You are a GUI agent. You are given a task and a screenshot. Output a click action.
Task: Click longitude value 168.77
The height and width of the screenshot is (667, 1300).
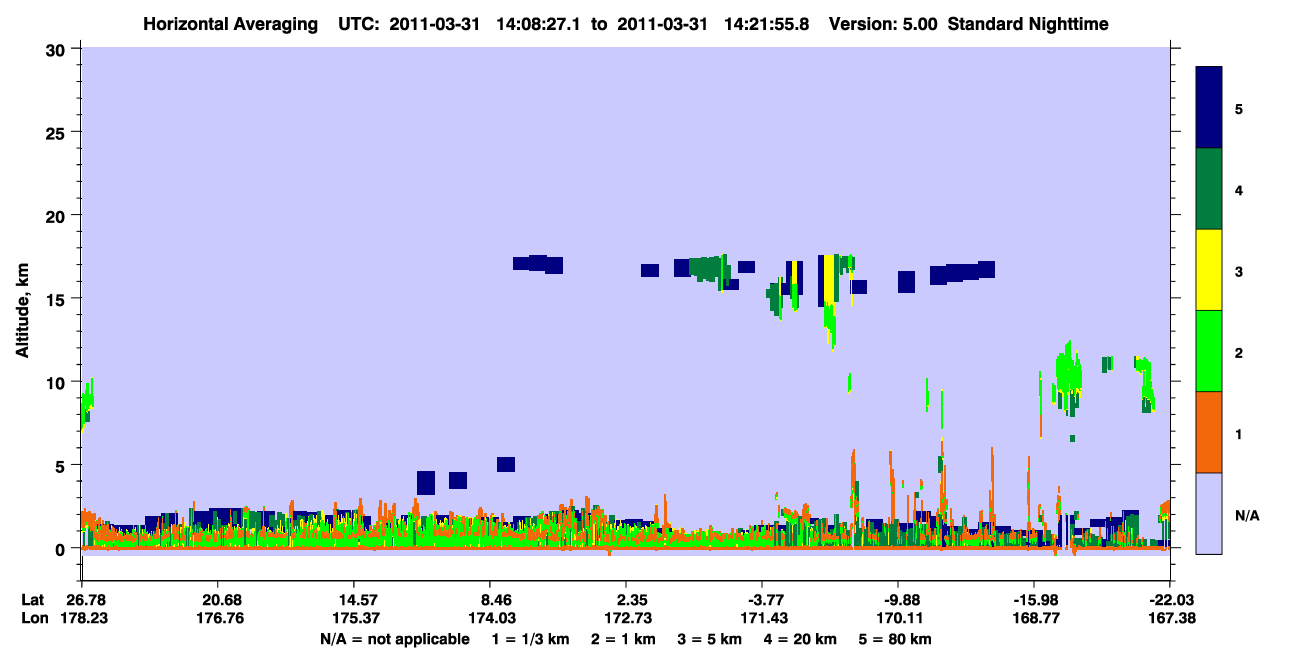1034,618
